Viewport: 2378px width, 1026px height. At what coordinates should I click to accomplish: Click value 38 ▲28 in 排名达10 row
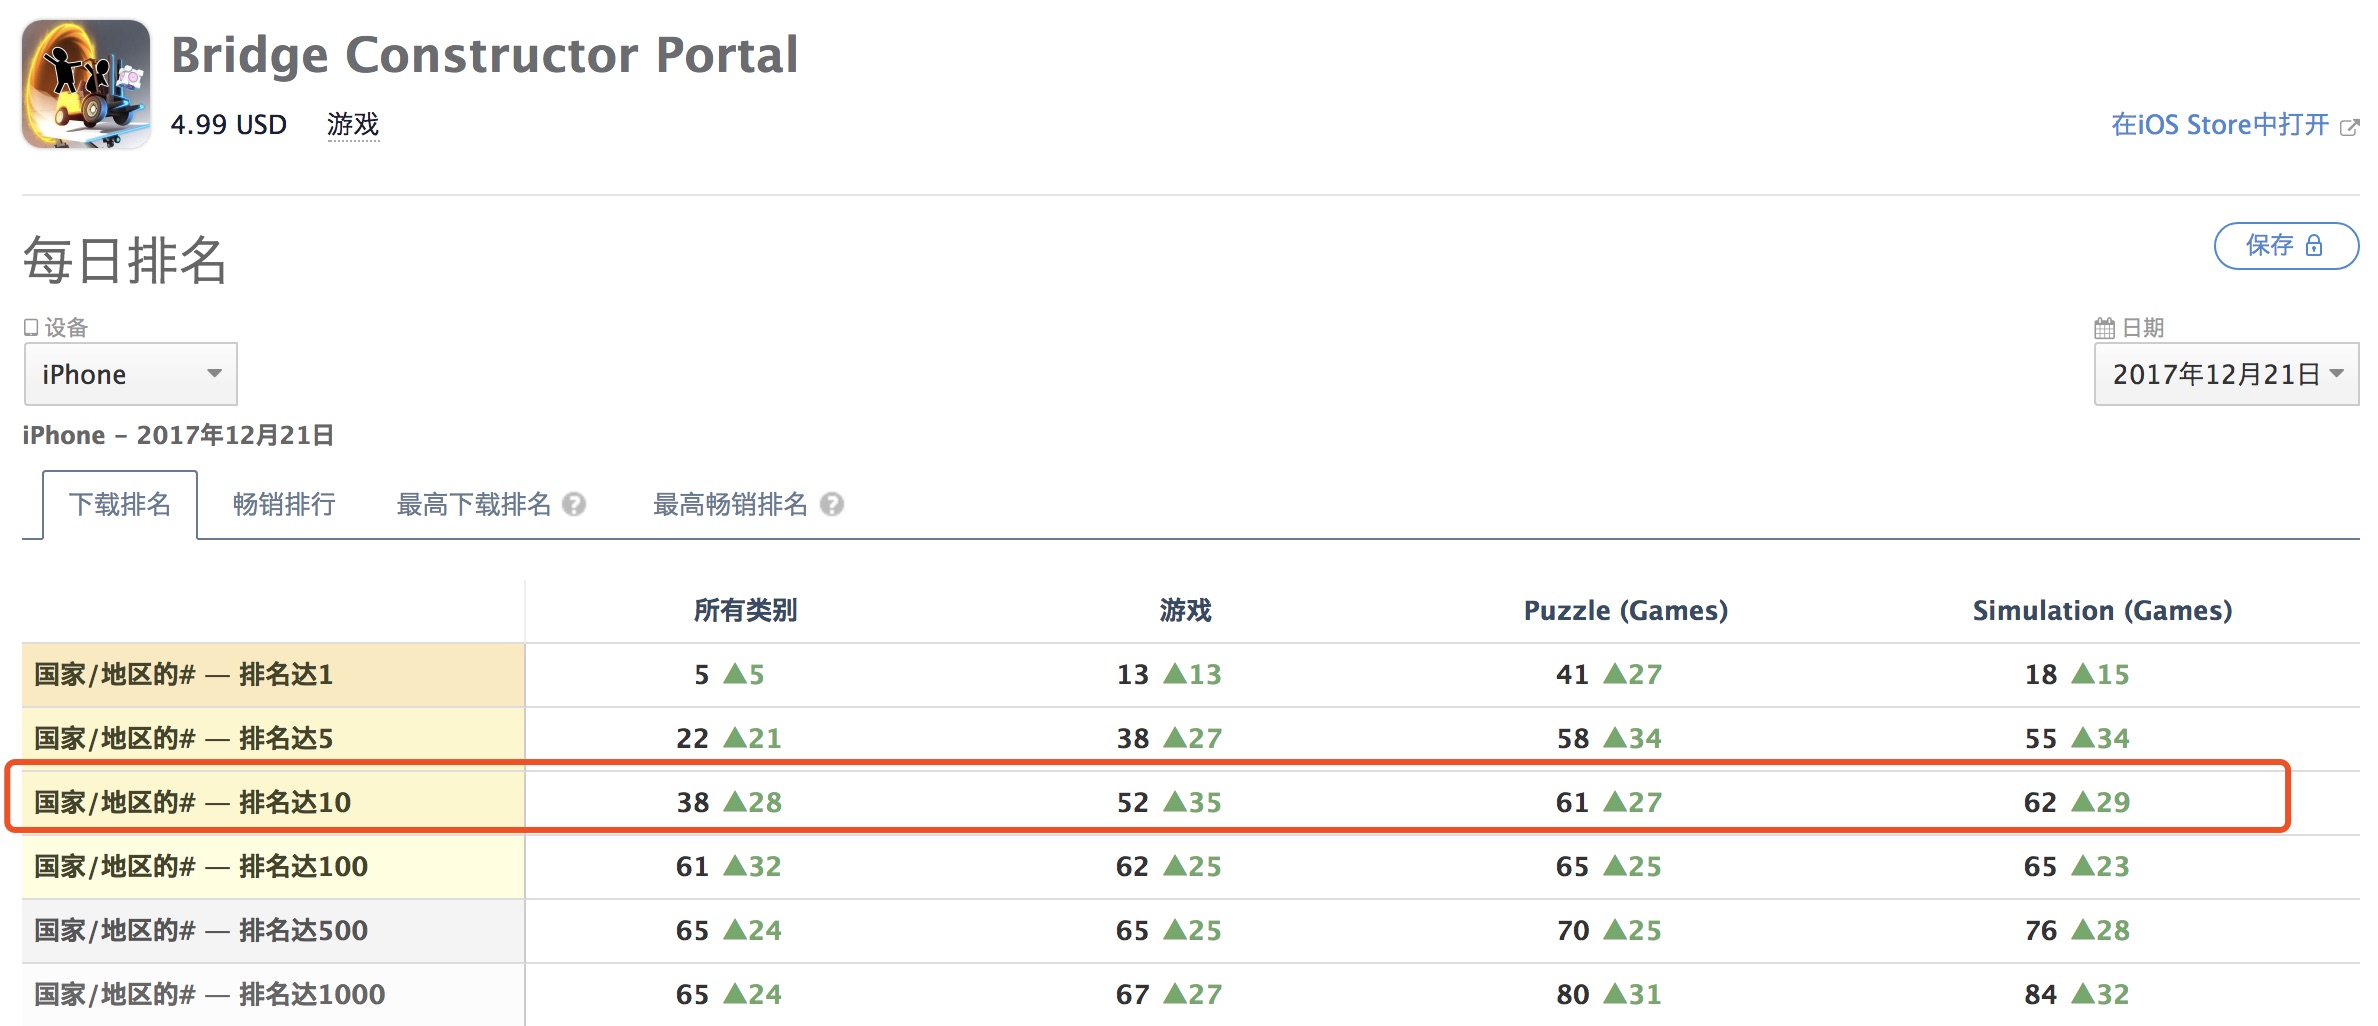[x=729, y=803]
